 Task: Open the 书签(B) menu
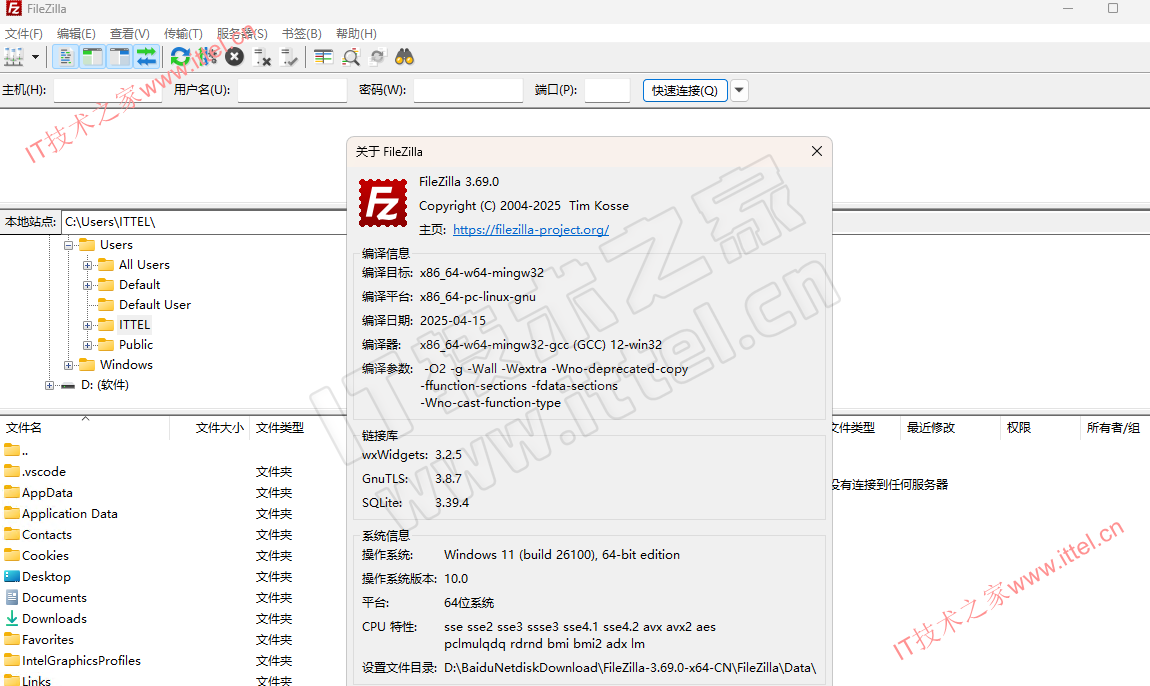(302, 34)
